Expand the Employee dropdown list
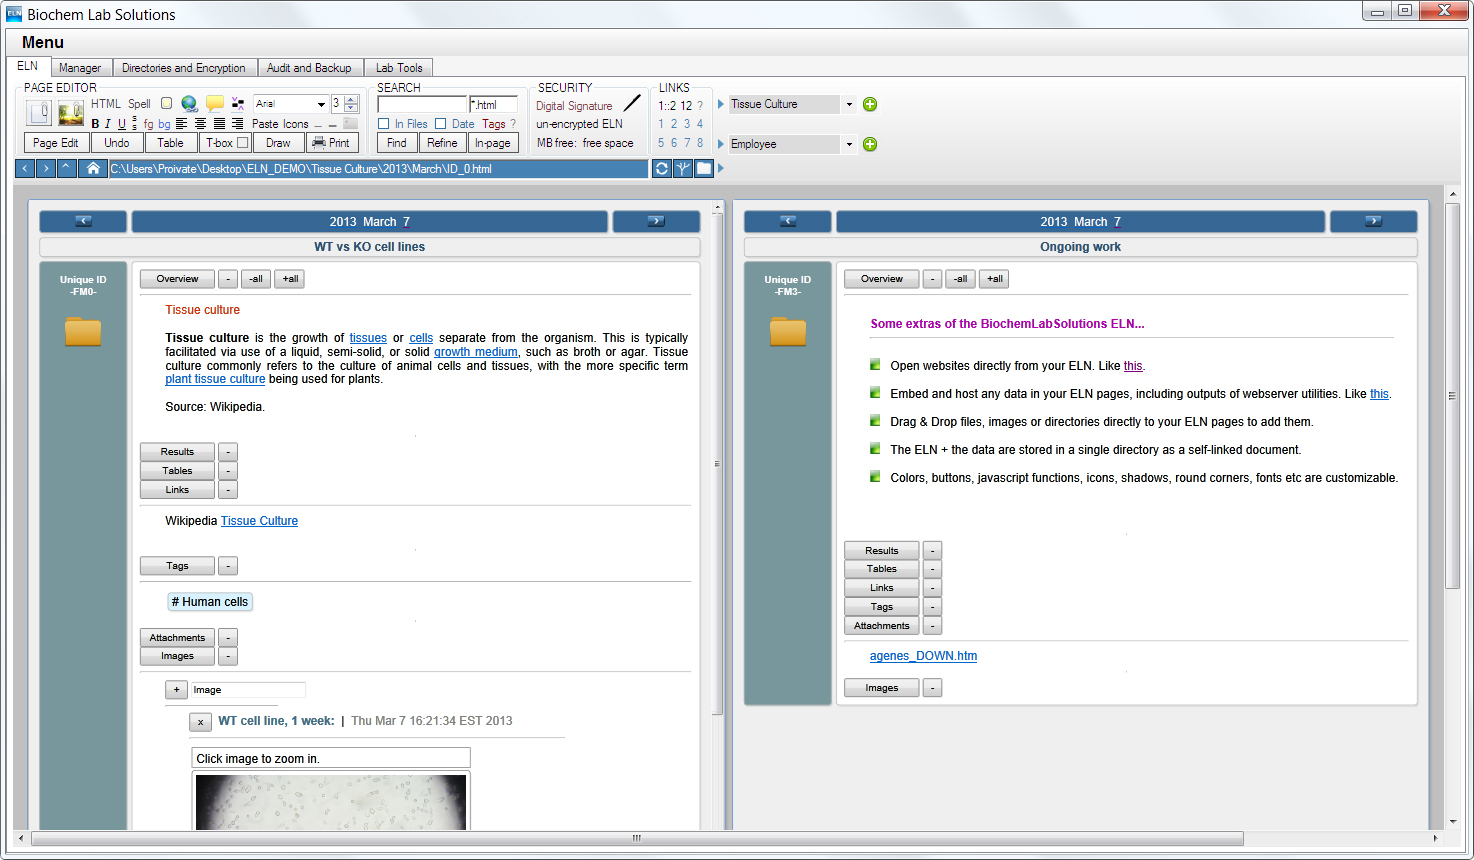This screenshot has height=860, width=1474. point(849,145)
